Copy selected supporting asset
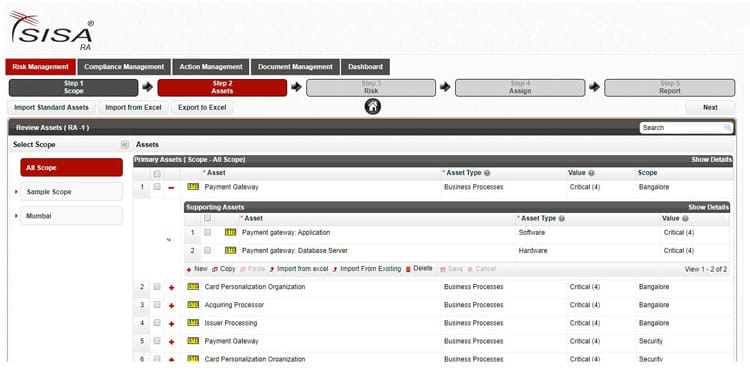The image size is (750, 384). [x=224, y=269]
